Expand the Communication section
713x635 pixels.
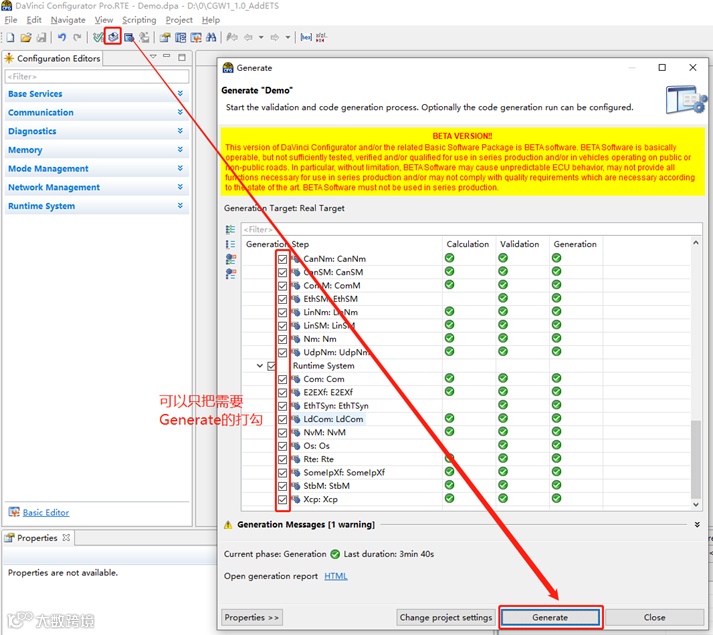click(x=180, y=112)
